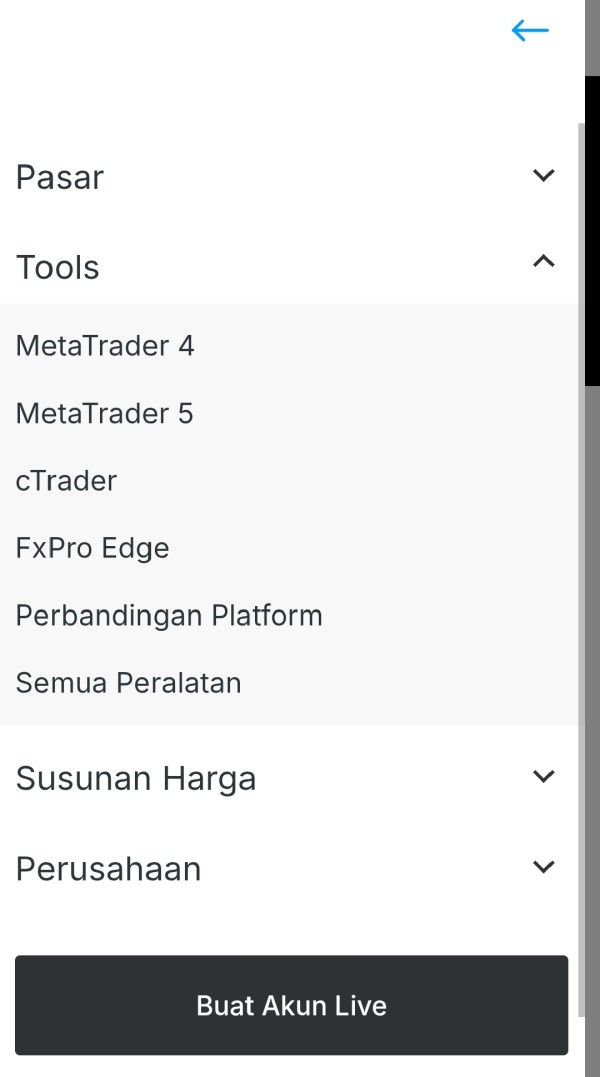
Task: Go to MetaTrader 5 page
Action: coord(105,413)
